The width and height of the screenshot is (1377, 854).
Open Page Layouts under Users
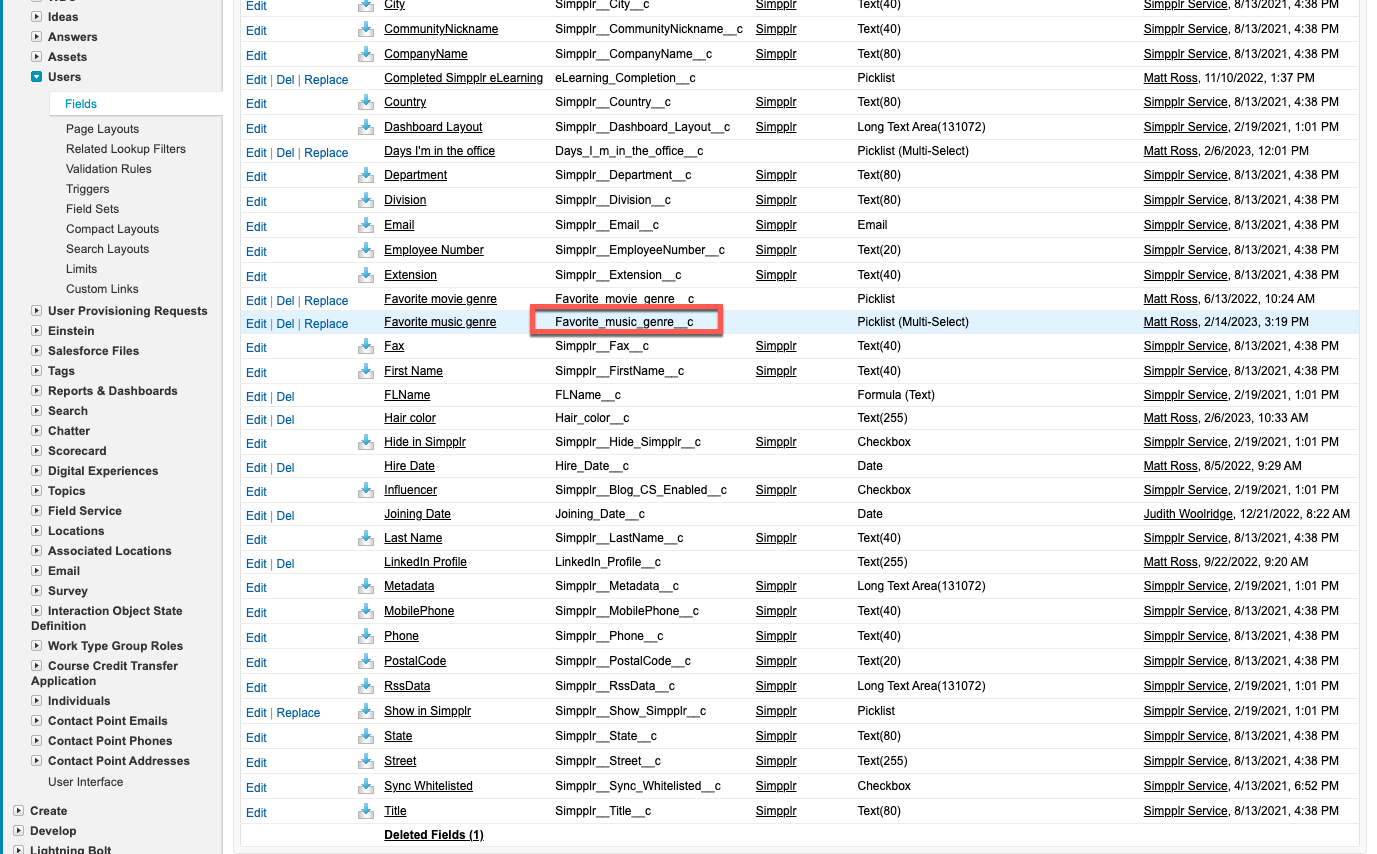coord(103,129)
